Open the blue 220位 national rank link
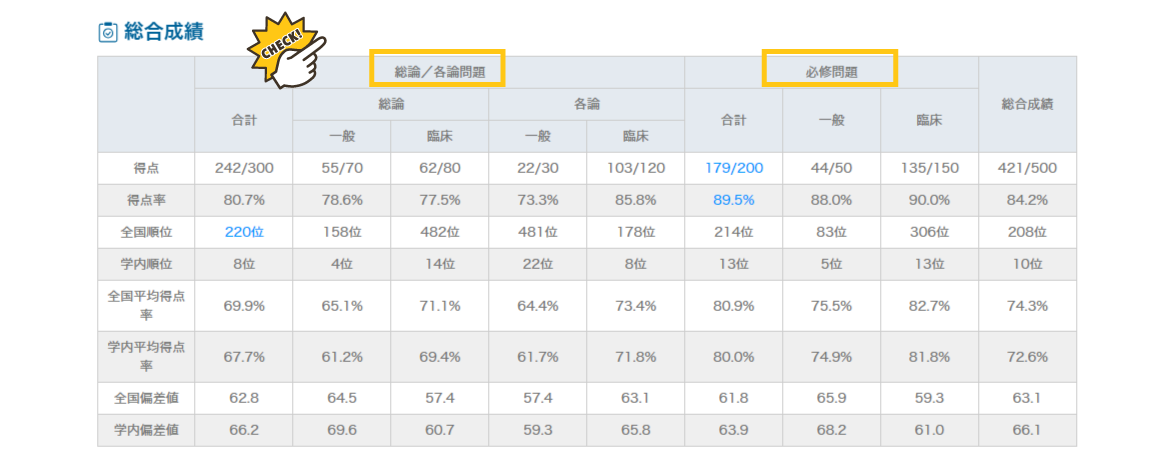The height and width of the screenshot is (476, 1173). [x=244, y=233]
